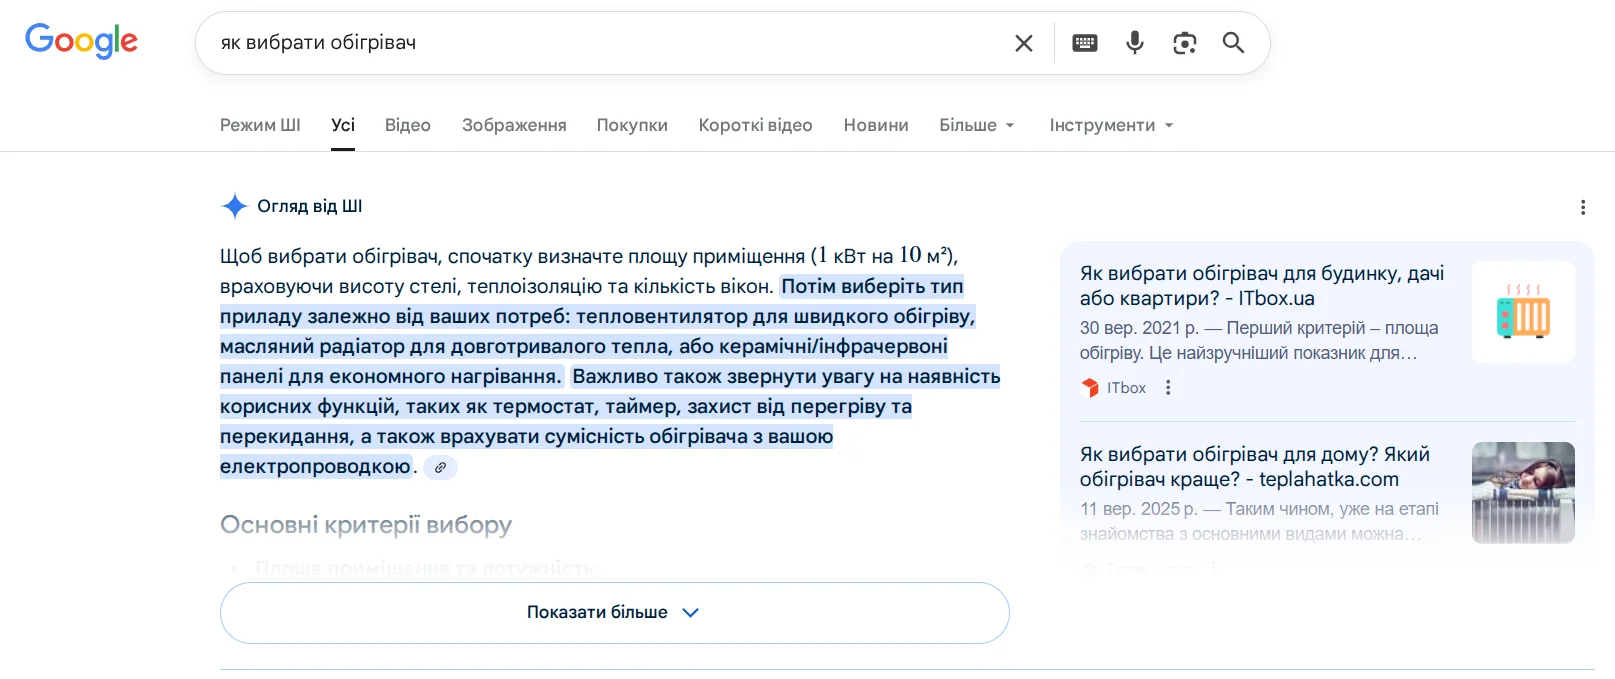Image resolution: width=1615 pixels, height=679 pixels.
Task: Expand the 'Інструменти' dropdown
Action: click(x=1111, y=125)
